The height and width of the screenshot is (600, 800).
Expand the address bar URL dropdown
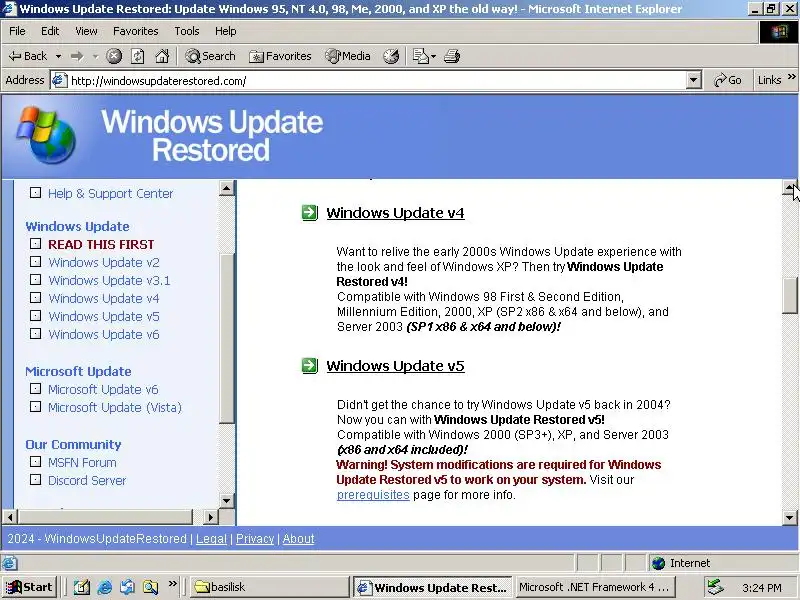click(693, 80)
